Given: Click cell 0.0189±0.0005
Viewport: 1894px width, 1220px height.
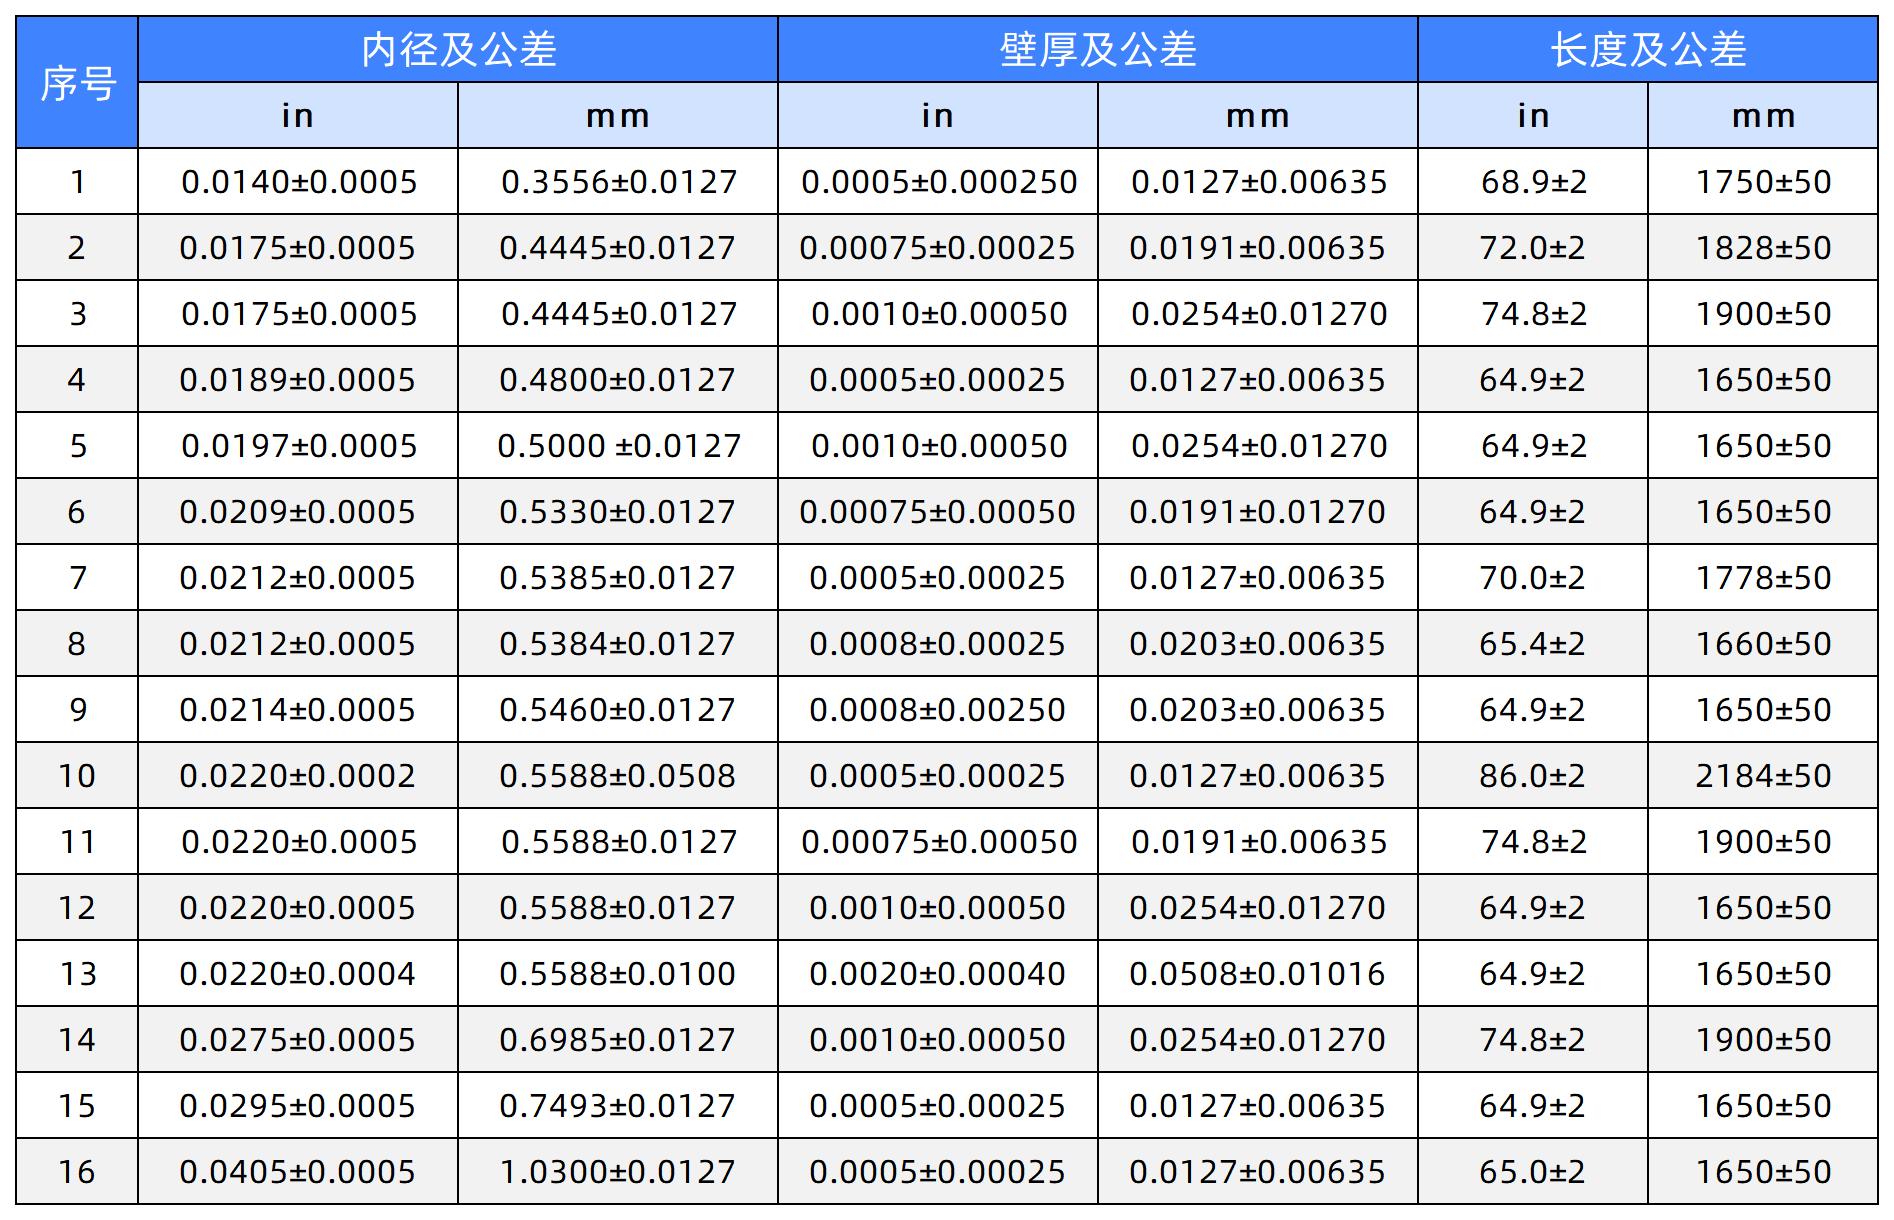Looking at the screenshot, I should coord(298,379).
